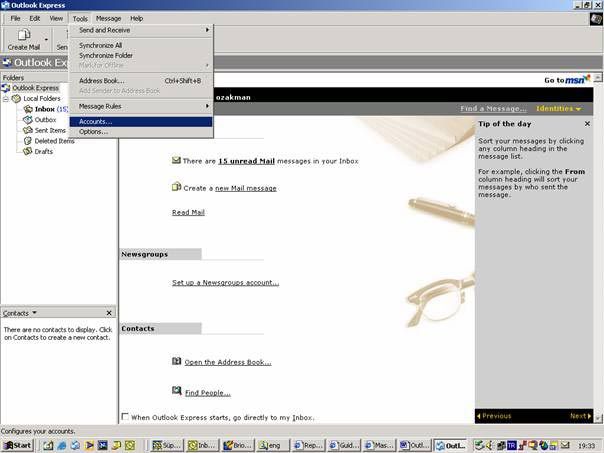The image size is (604, 453).
Task: Open the File menu
Action: pyautogui.click(x=15, y=18)
